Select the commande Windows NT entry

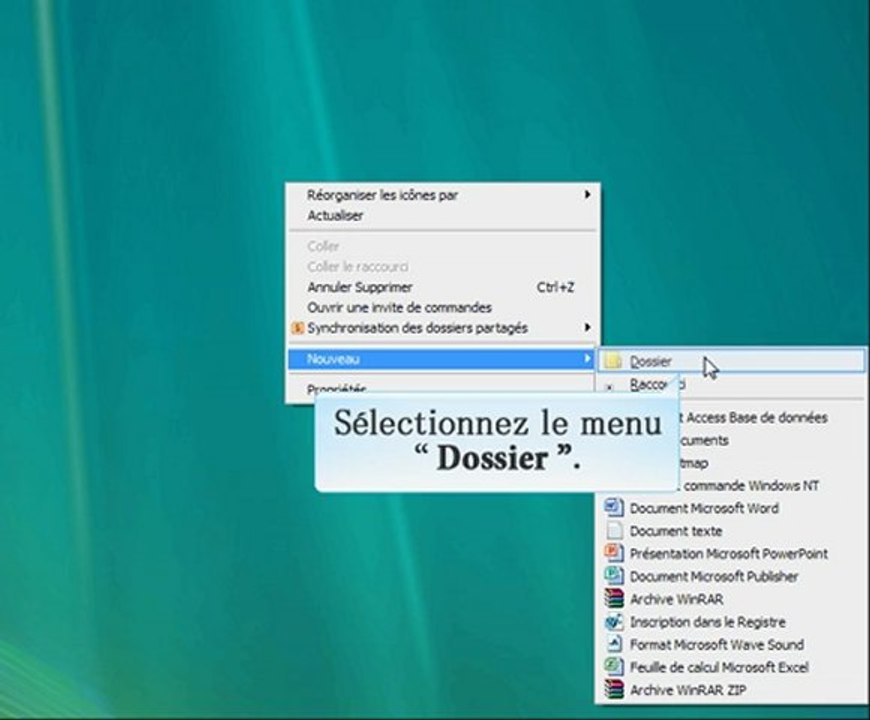(x=771, y=486)
